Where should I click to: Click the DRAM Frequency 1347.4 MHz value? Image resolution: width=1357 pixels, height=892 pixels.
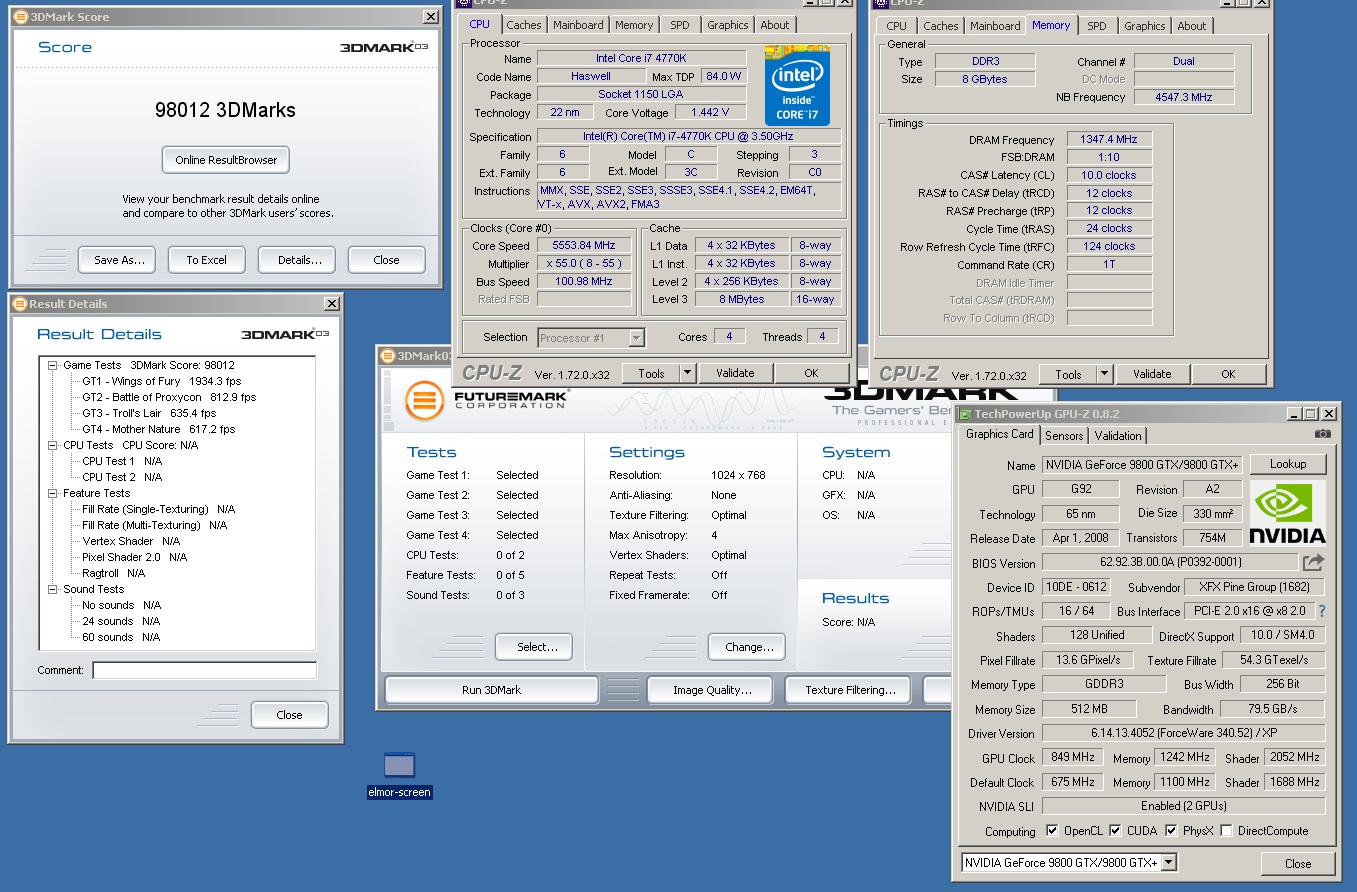coord(1109,140)
